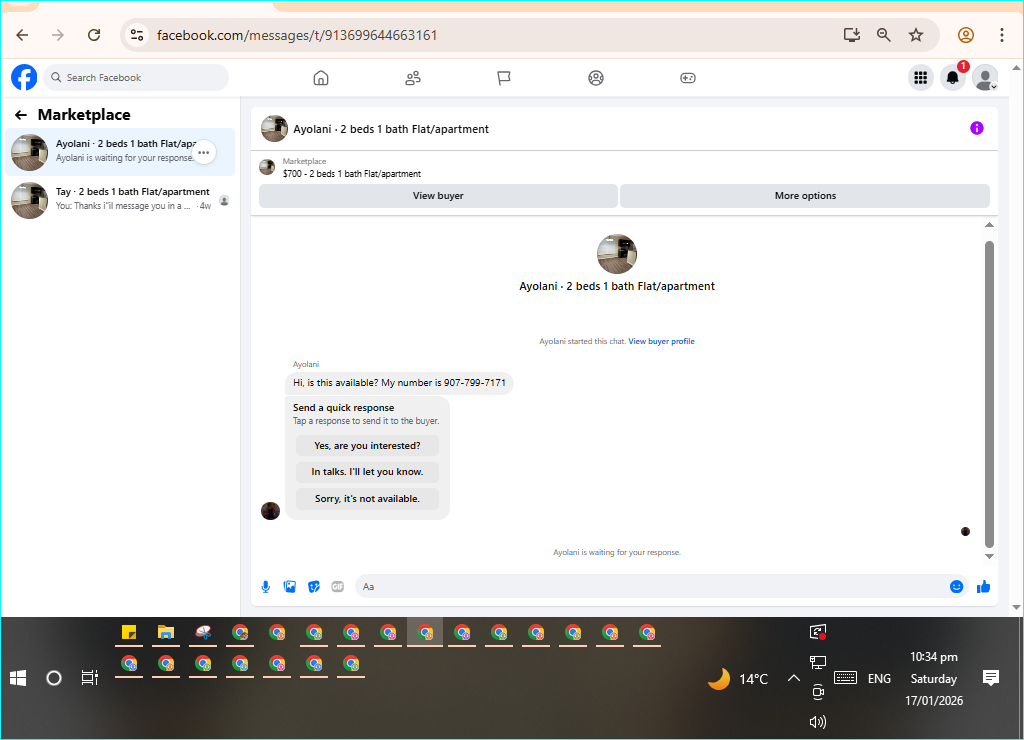The image size is (1024, 740).
Task: Click the chat scrollbar up arrow
Action: coord(989,225)
